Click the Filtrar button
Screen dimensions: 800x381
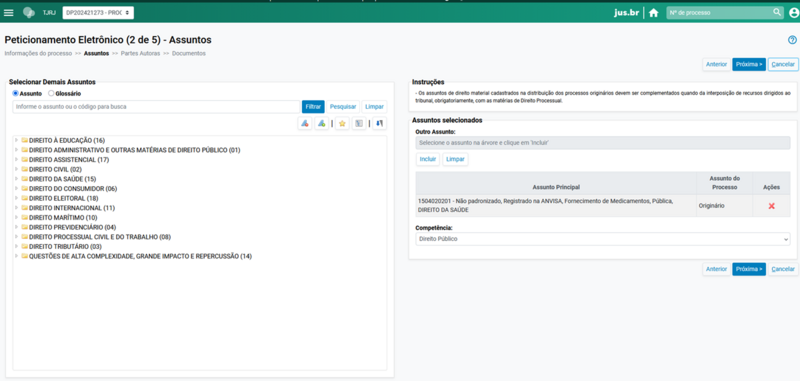click(313, 107)
